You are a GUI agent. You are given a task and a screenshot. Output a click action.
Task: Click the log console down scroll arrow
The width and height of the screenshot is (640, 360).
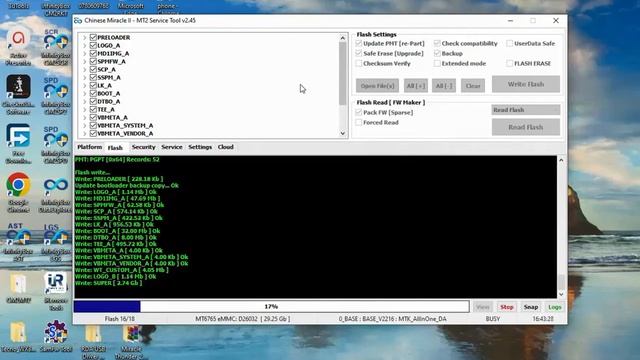(561, 294)
